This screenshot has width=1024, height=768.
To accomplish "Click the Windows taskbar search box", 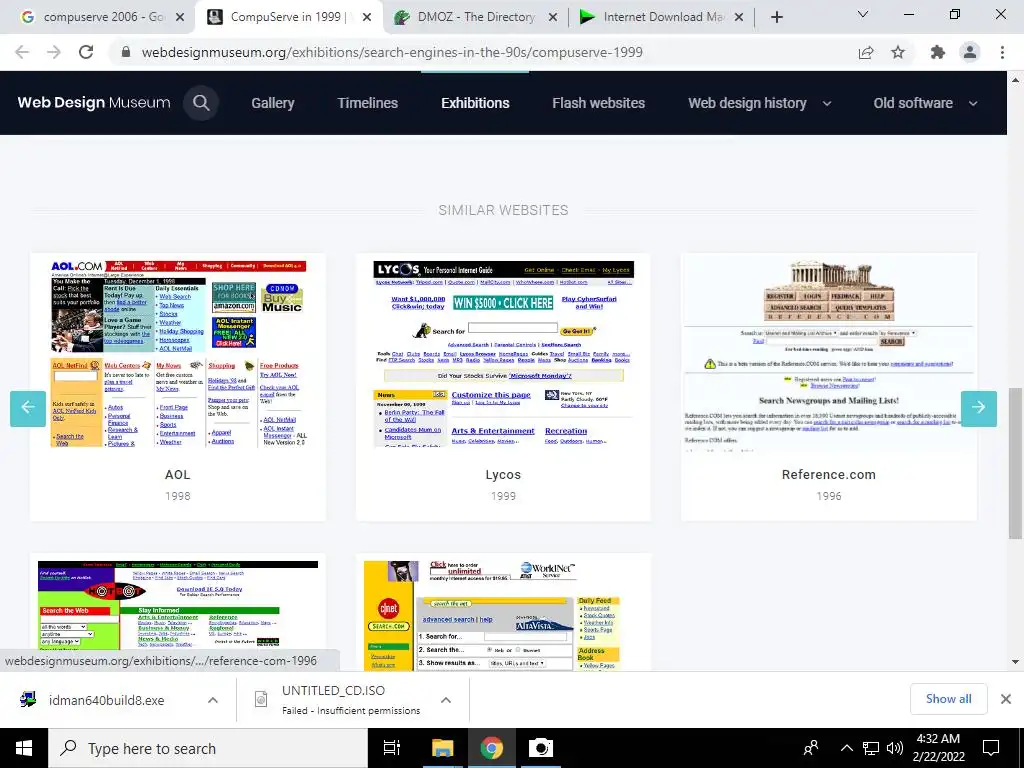I will 208,748.
